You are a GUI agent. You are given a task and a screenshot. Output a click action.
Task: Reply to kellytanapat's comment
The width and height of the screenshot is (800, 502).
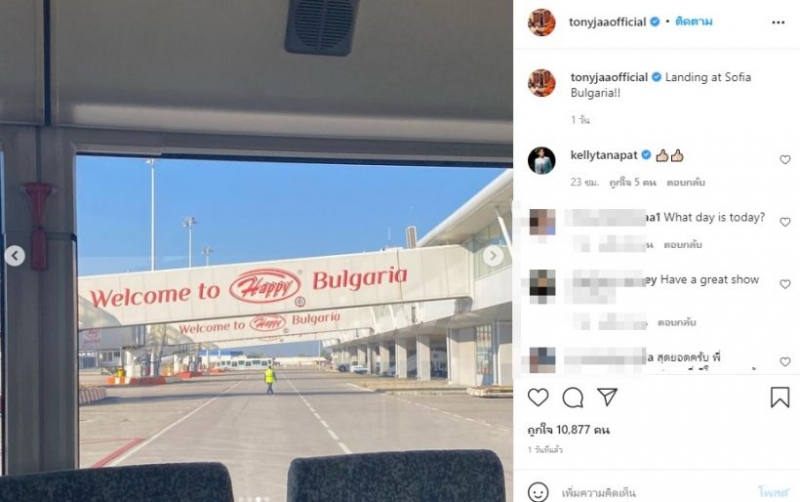(x=686, y=183)
